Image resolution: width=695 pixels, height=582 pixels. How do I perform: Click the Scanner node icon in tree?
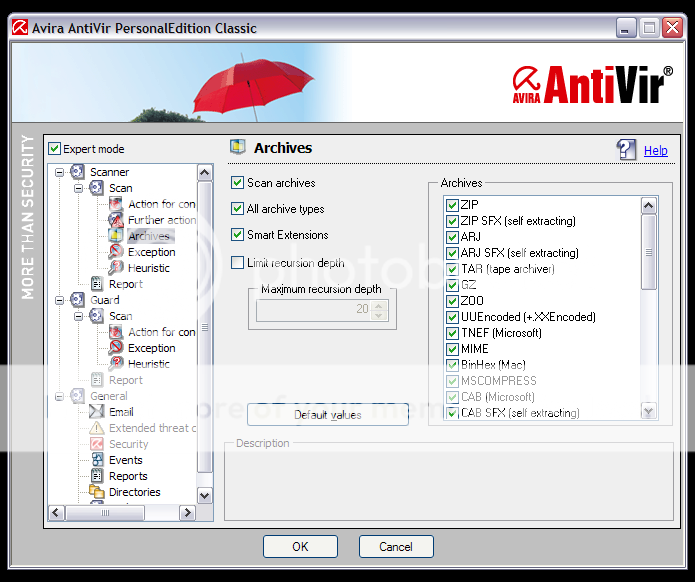(x=78, y=172)
